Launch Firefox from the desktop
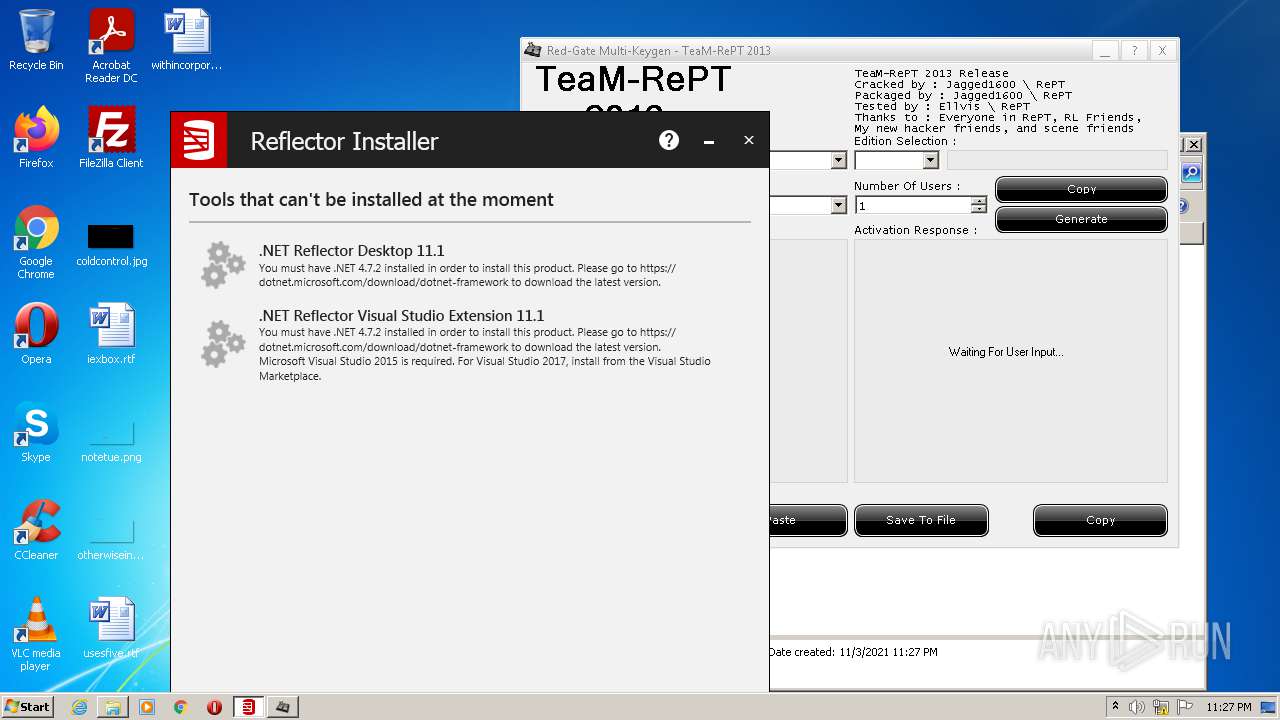Screen dimensions: 1280x720 coord(36,138)
